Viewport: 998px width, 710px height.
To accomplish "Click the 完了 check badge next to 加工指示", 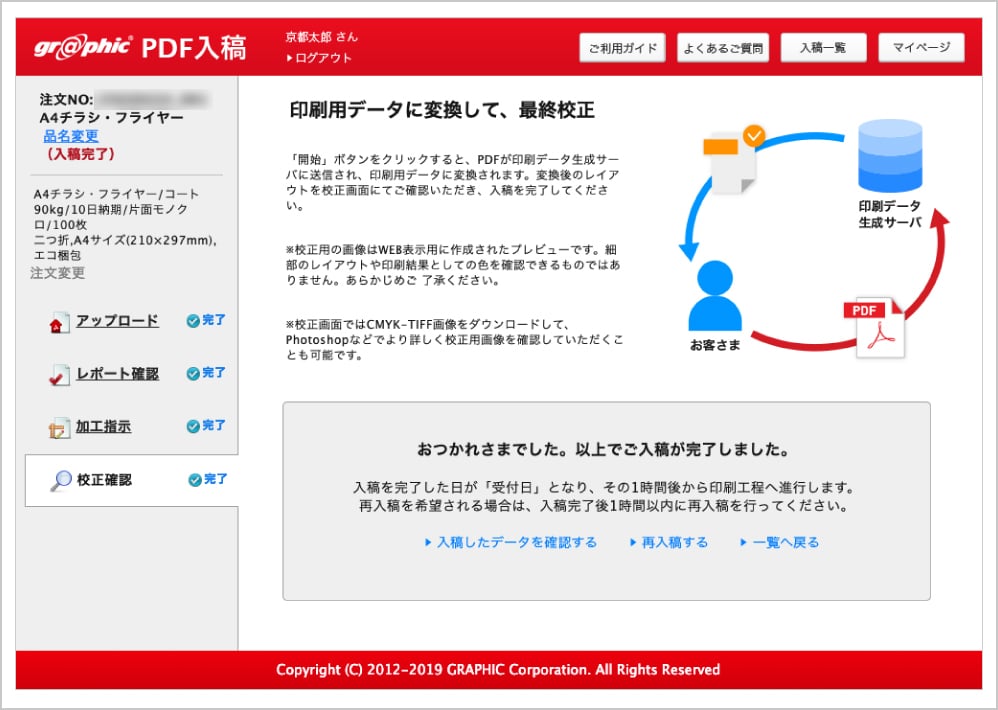I will (x=206, y=426).
